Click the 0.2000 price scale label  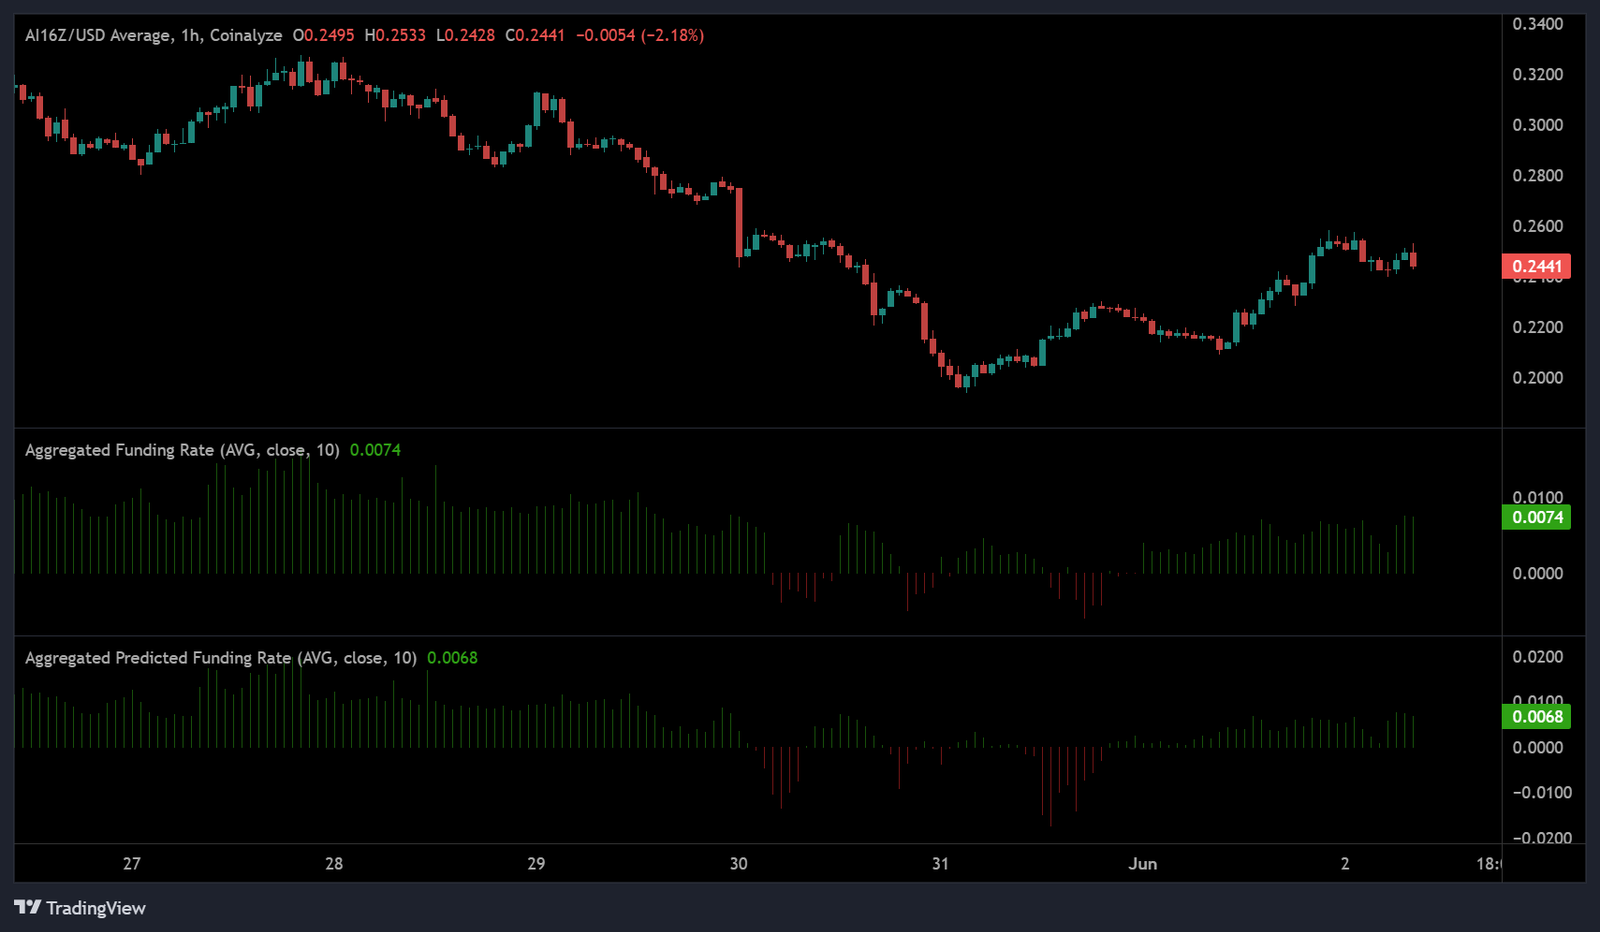pyautogui.click(x=1538, y=378)
